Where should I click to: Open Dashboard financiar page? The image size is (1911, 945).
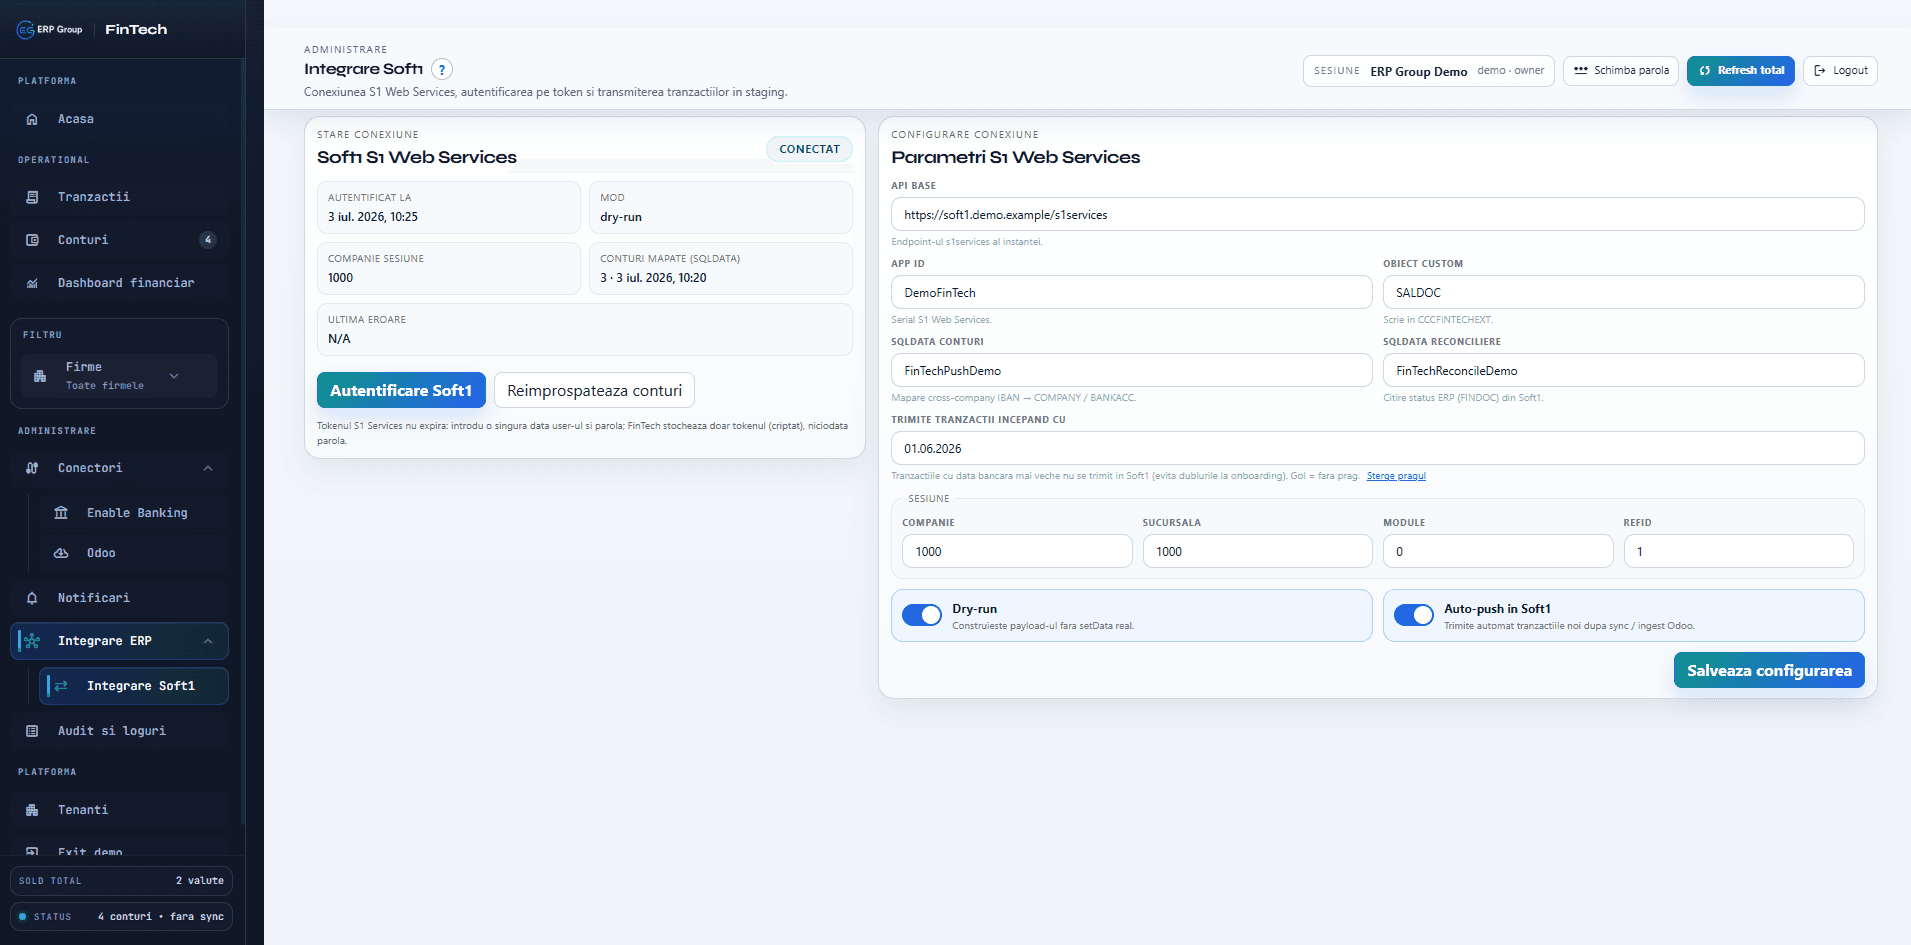click(x=120, y=283)
